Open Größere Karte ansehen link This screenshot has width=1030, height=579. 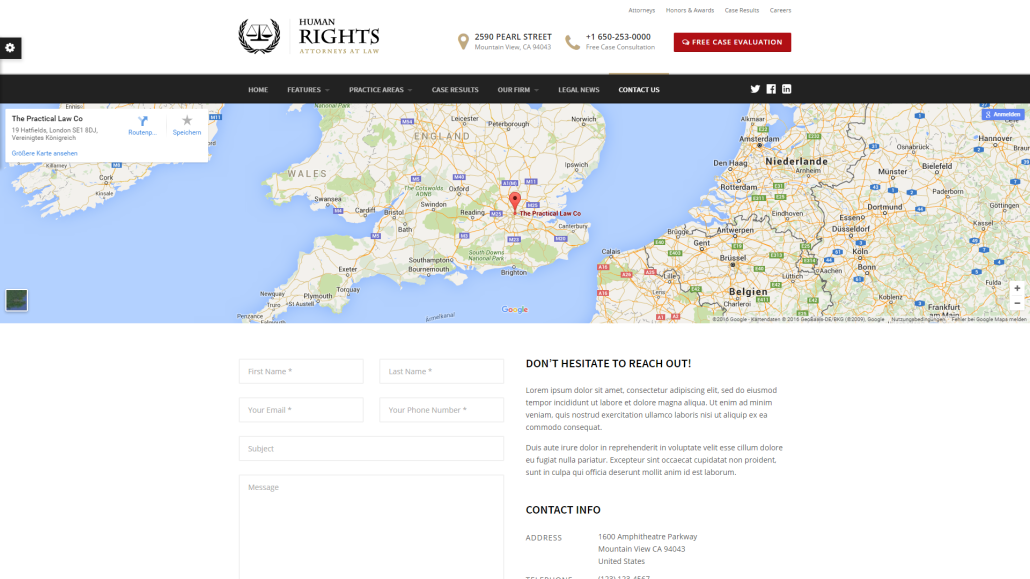click(x=45, y=153)
